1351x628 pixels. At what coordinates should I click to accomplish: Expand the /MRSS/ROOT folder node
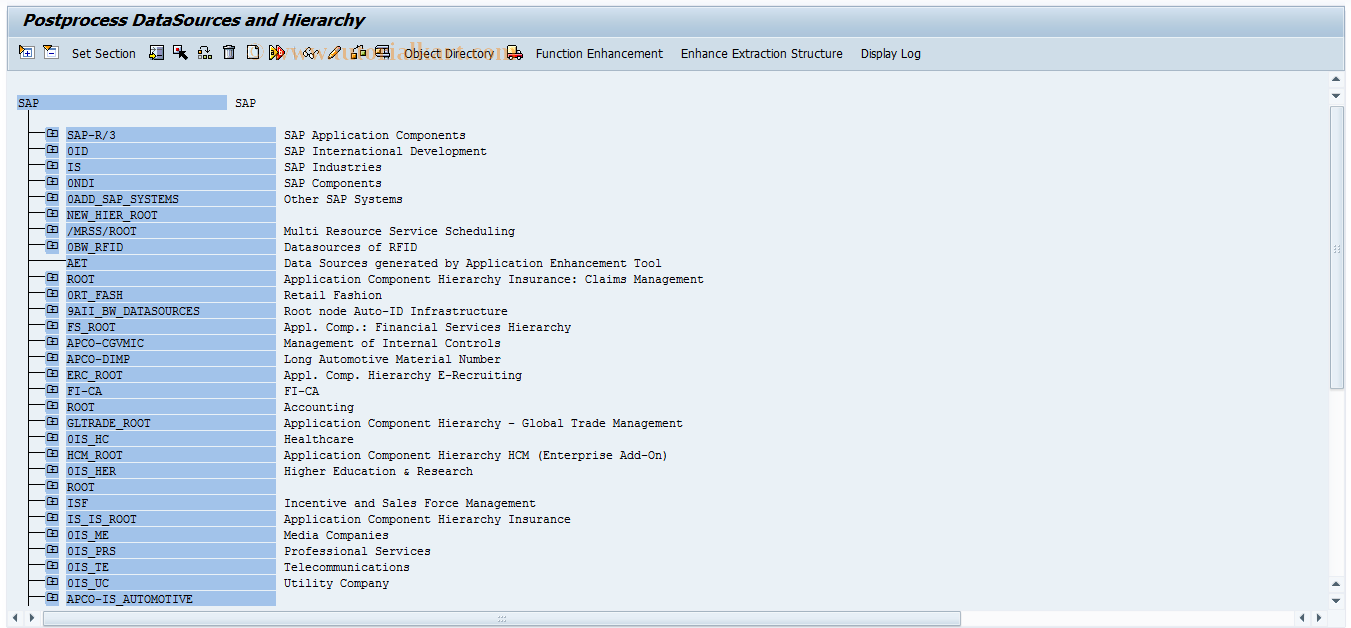(x=52, y=231)
